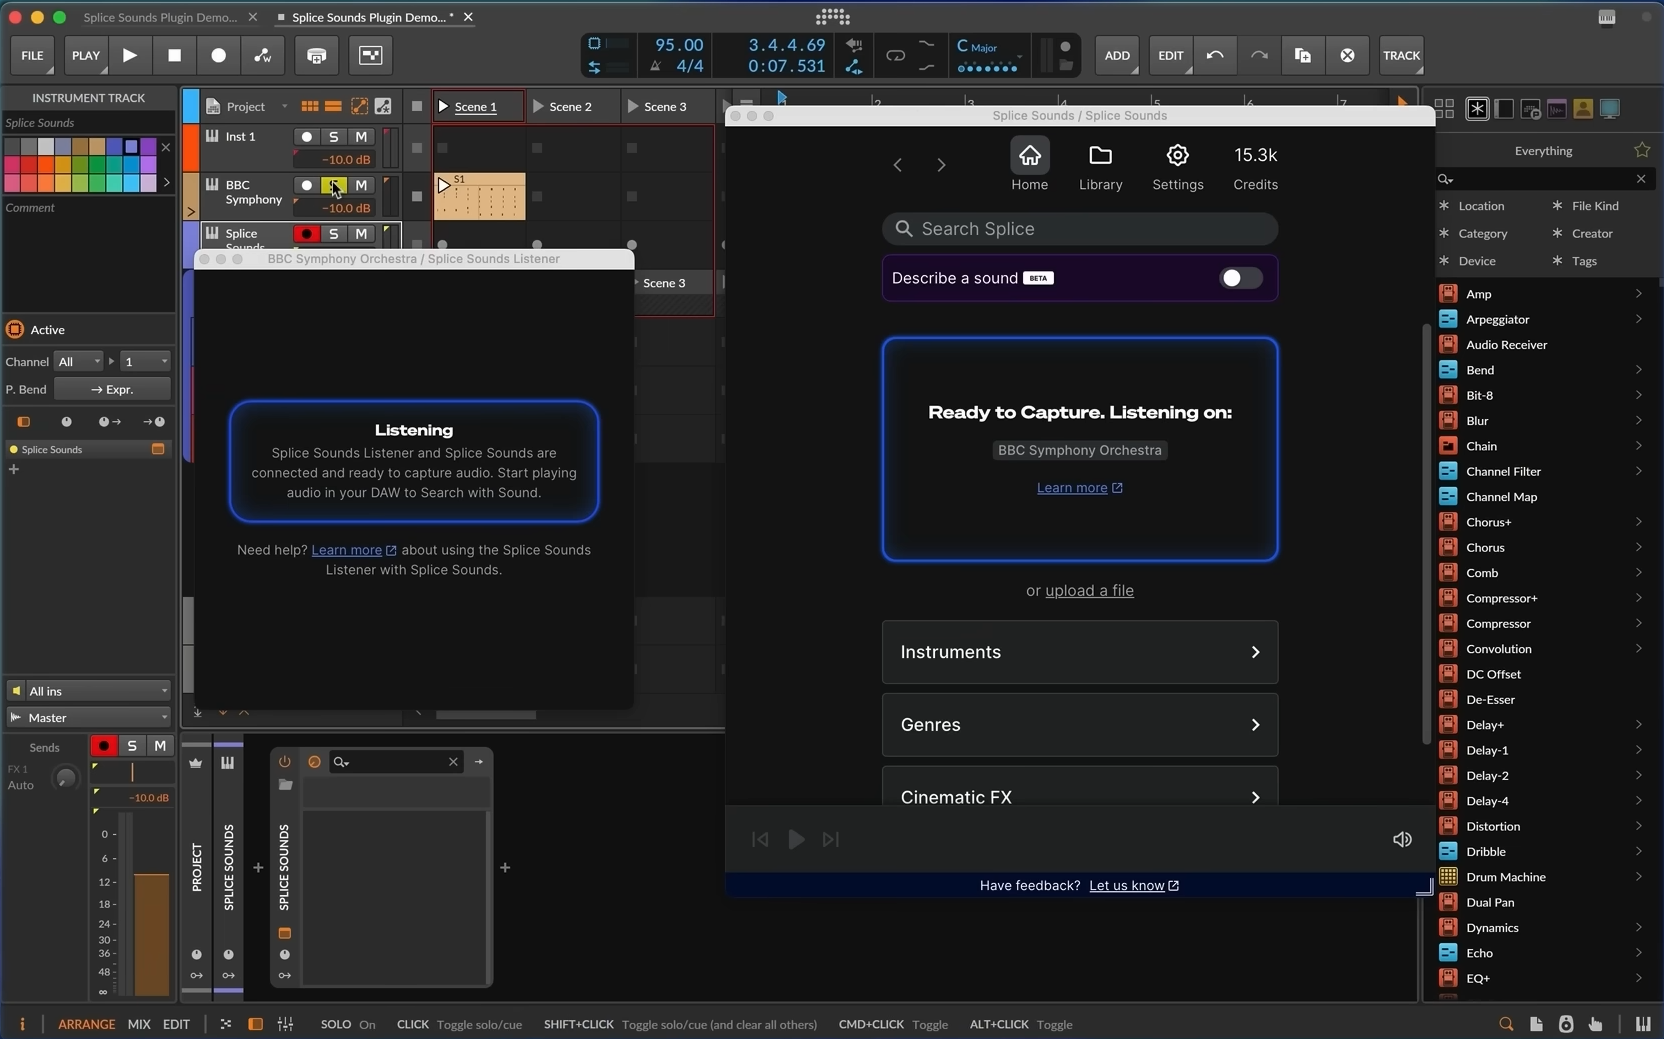Start playback with the transport play triangle
Screen dimensions: 1664x1039
pyautogui.click(x=130, y=55)
